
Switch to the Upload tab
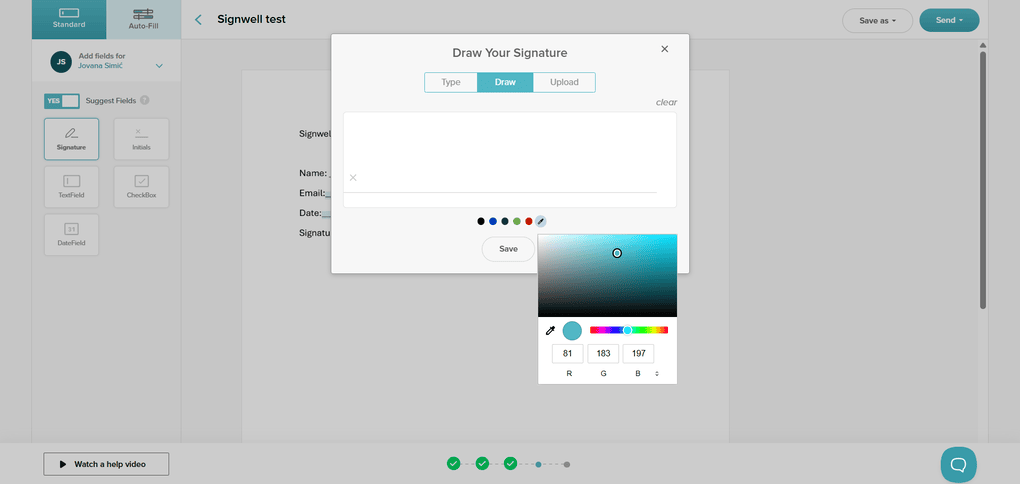point(564,82)
